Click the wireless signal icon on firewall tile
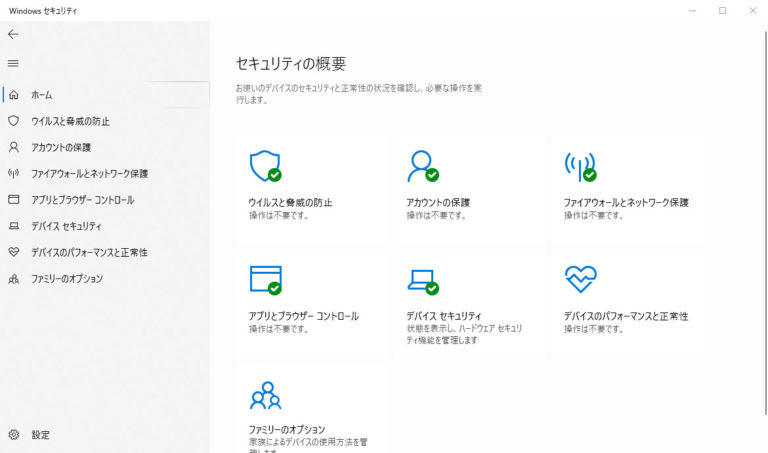The width and height of the screenshot is (768, 453). click(579, 165)
